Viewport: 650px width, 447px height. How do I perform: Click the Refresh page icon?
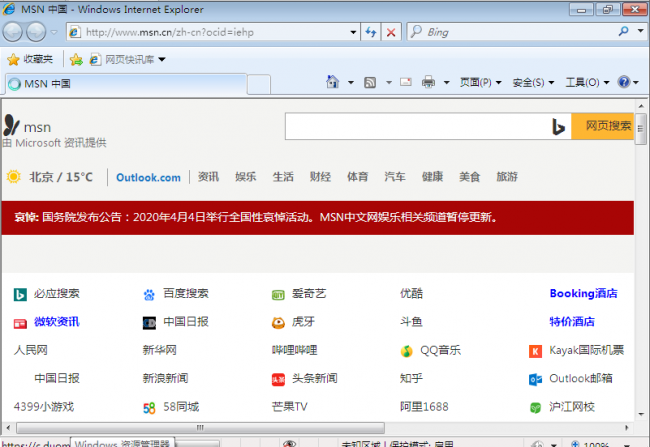371,32
